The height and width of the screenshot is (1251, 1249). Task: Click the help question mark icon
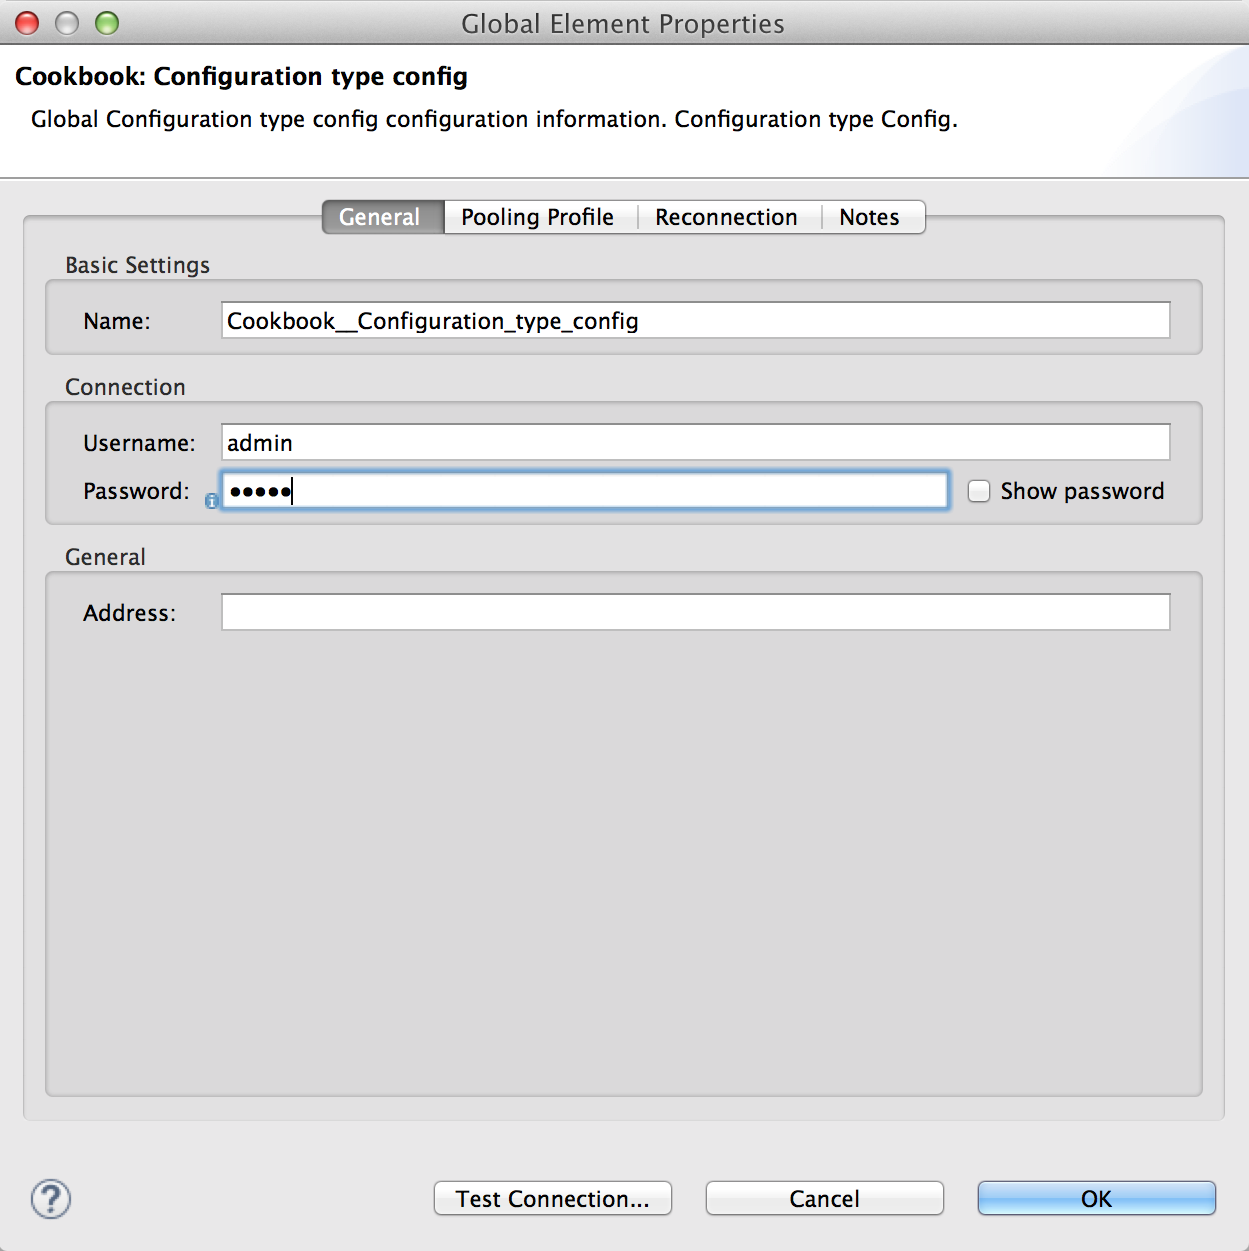(51, 1200)
